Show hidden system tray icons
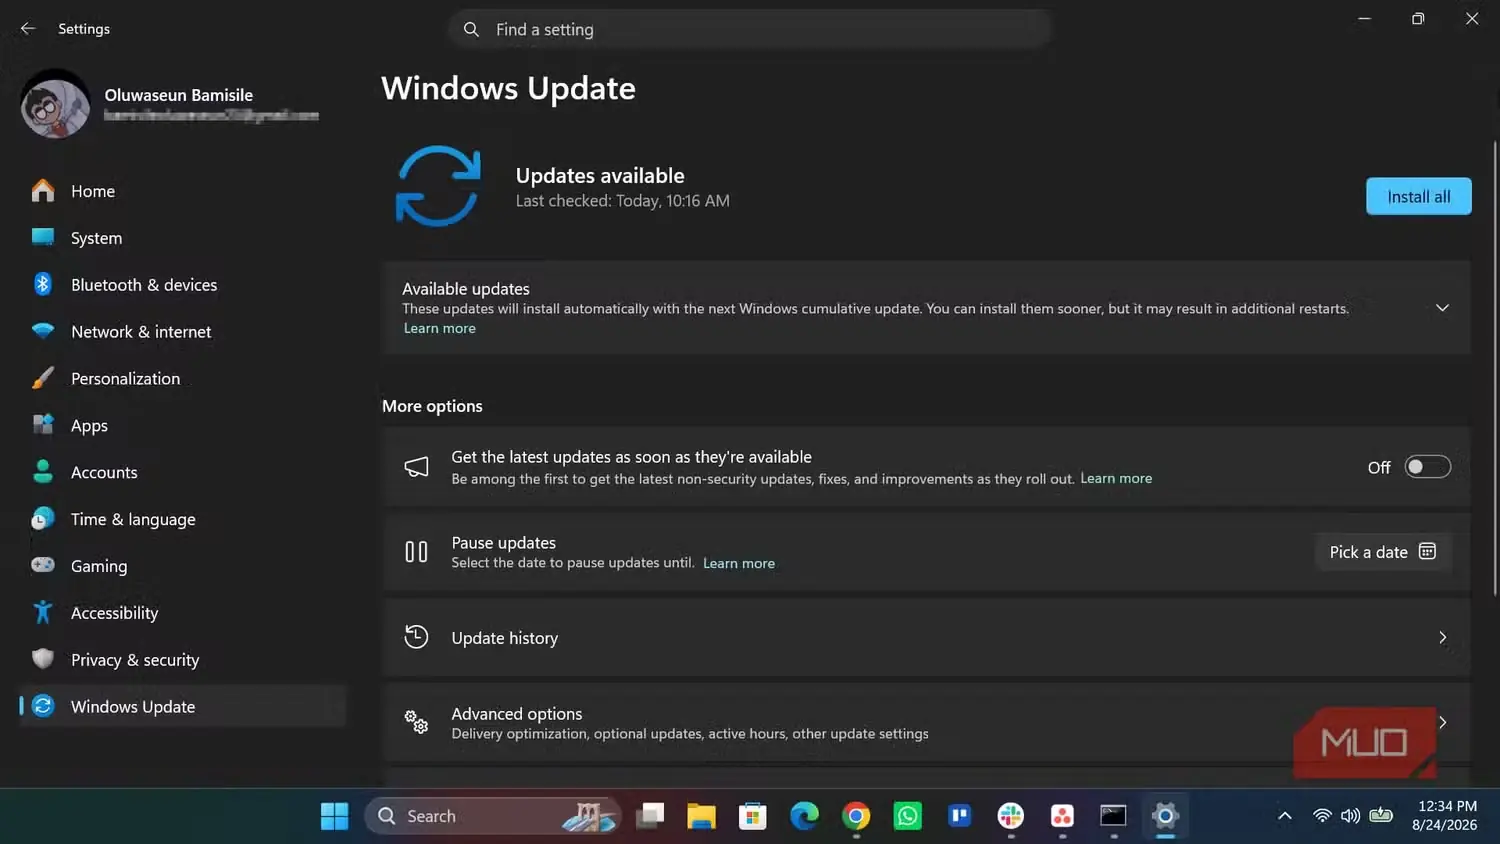The image size is (1500, 844). pyautogui.click(x=1285, y=817)
